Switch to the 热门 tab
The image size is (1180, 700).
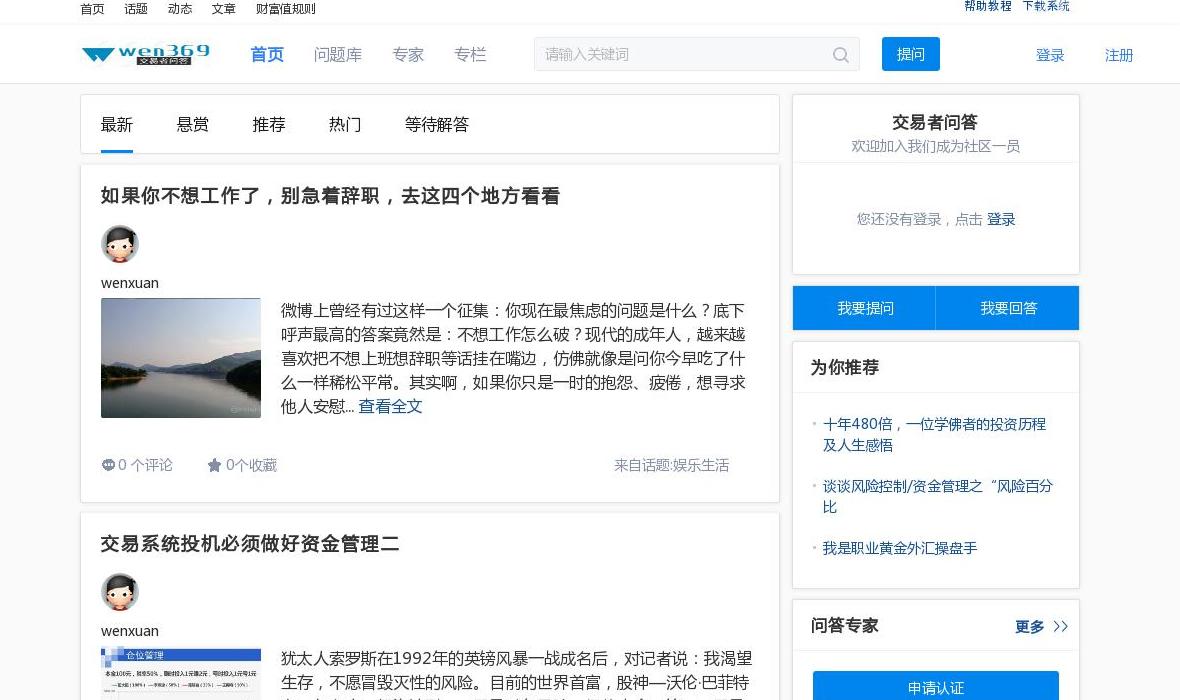[x=345, y=125]
